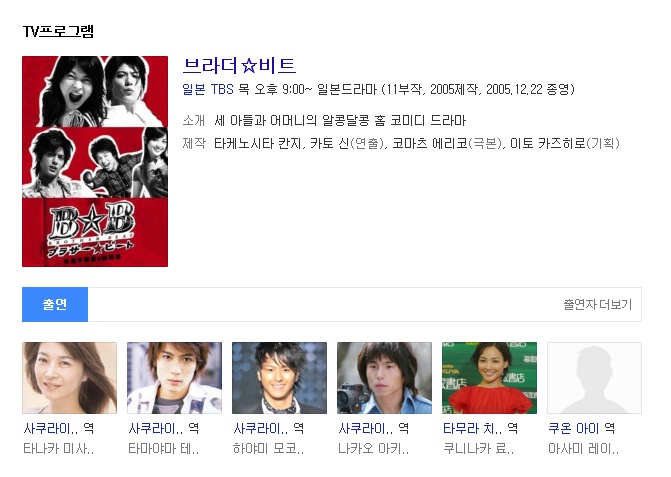Open the Brother Beat drama poster image
Viewport: 671px width, 477px height.
[95, 161]
